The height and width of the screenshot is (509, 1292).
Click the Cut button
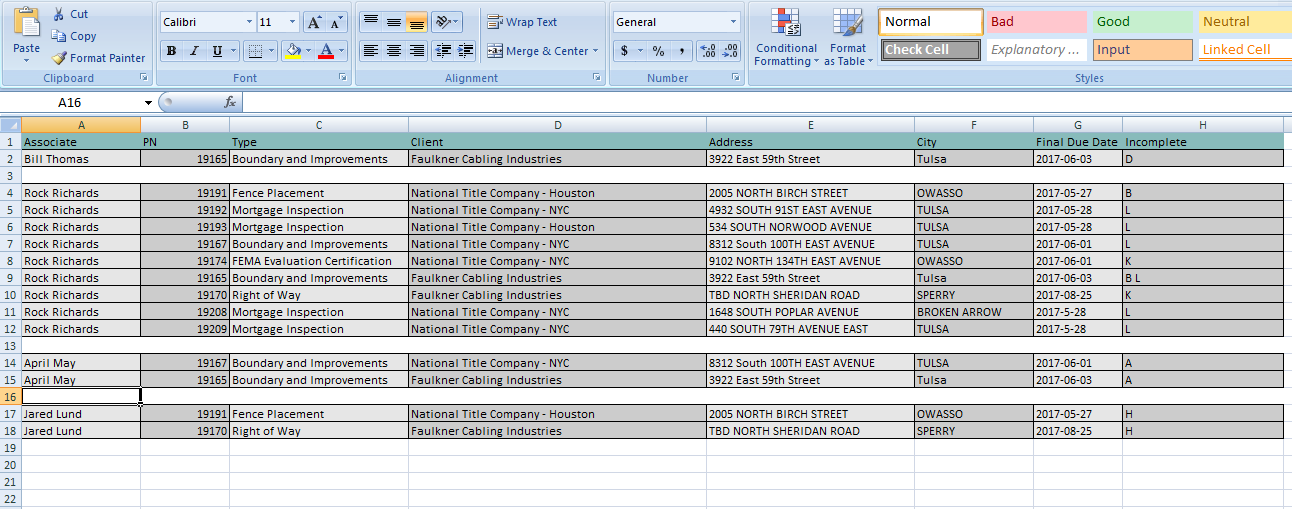click(70, 14)
